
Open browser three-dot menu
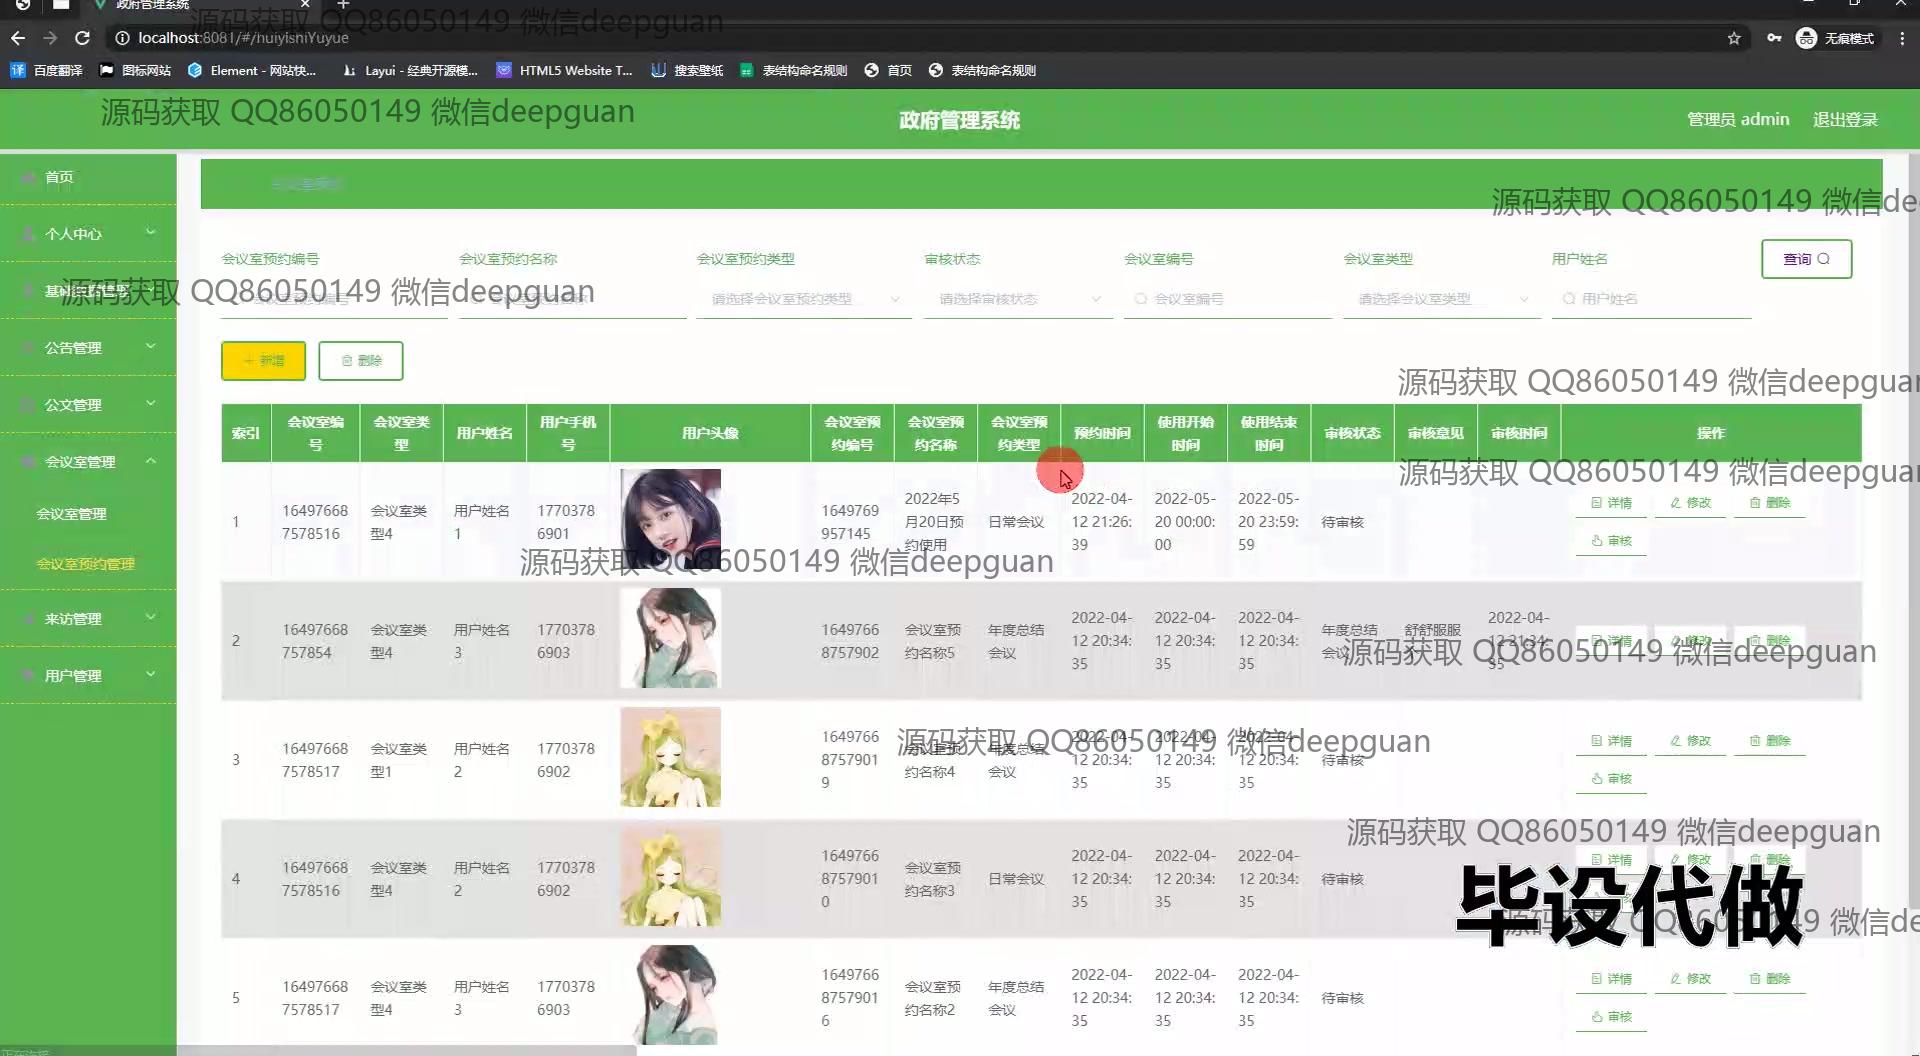[x=1902, y=38]
